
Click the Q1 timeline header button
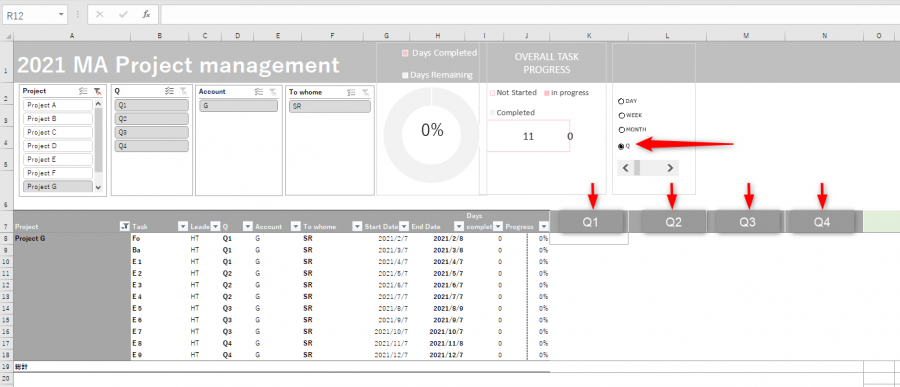tap(591, 222)
